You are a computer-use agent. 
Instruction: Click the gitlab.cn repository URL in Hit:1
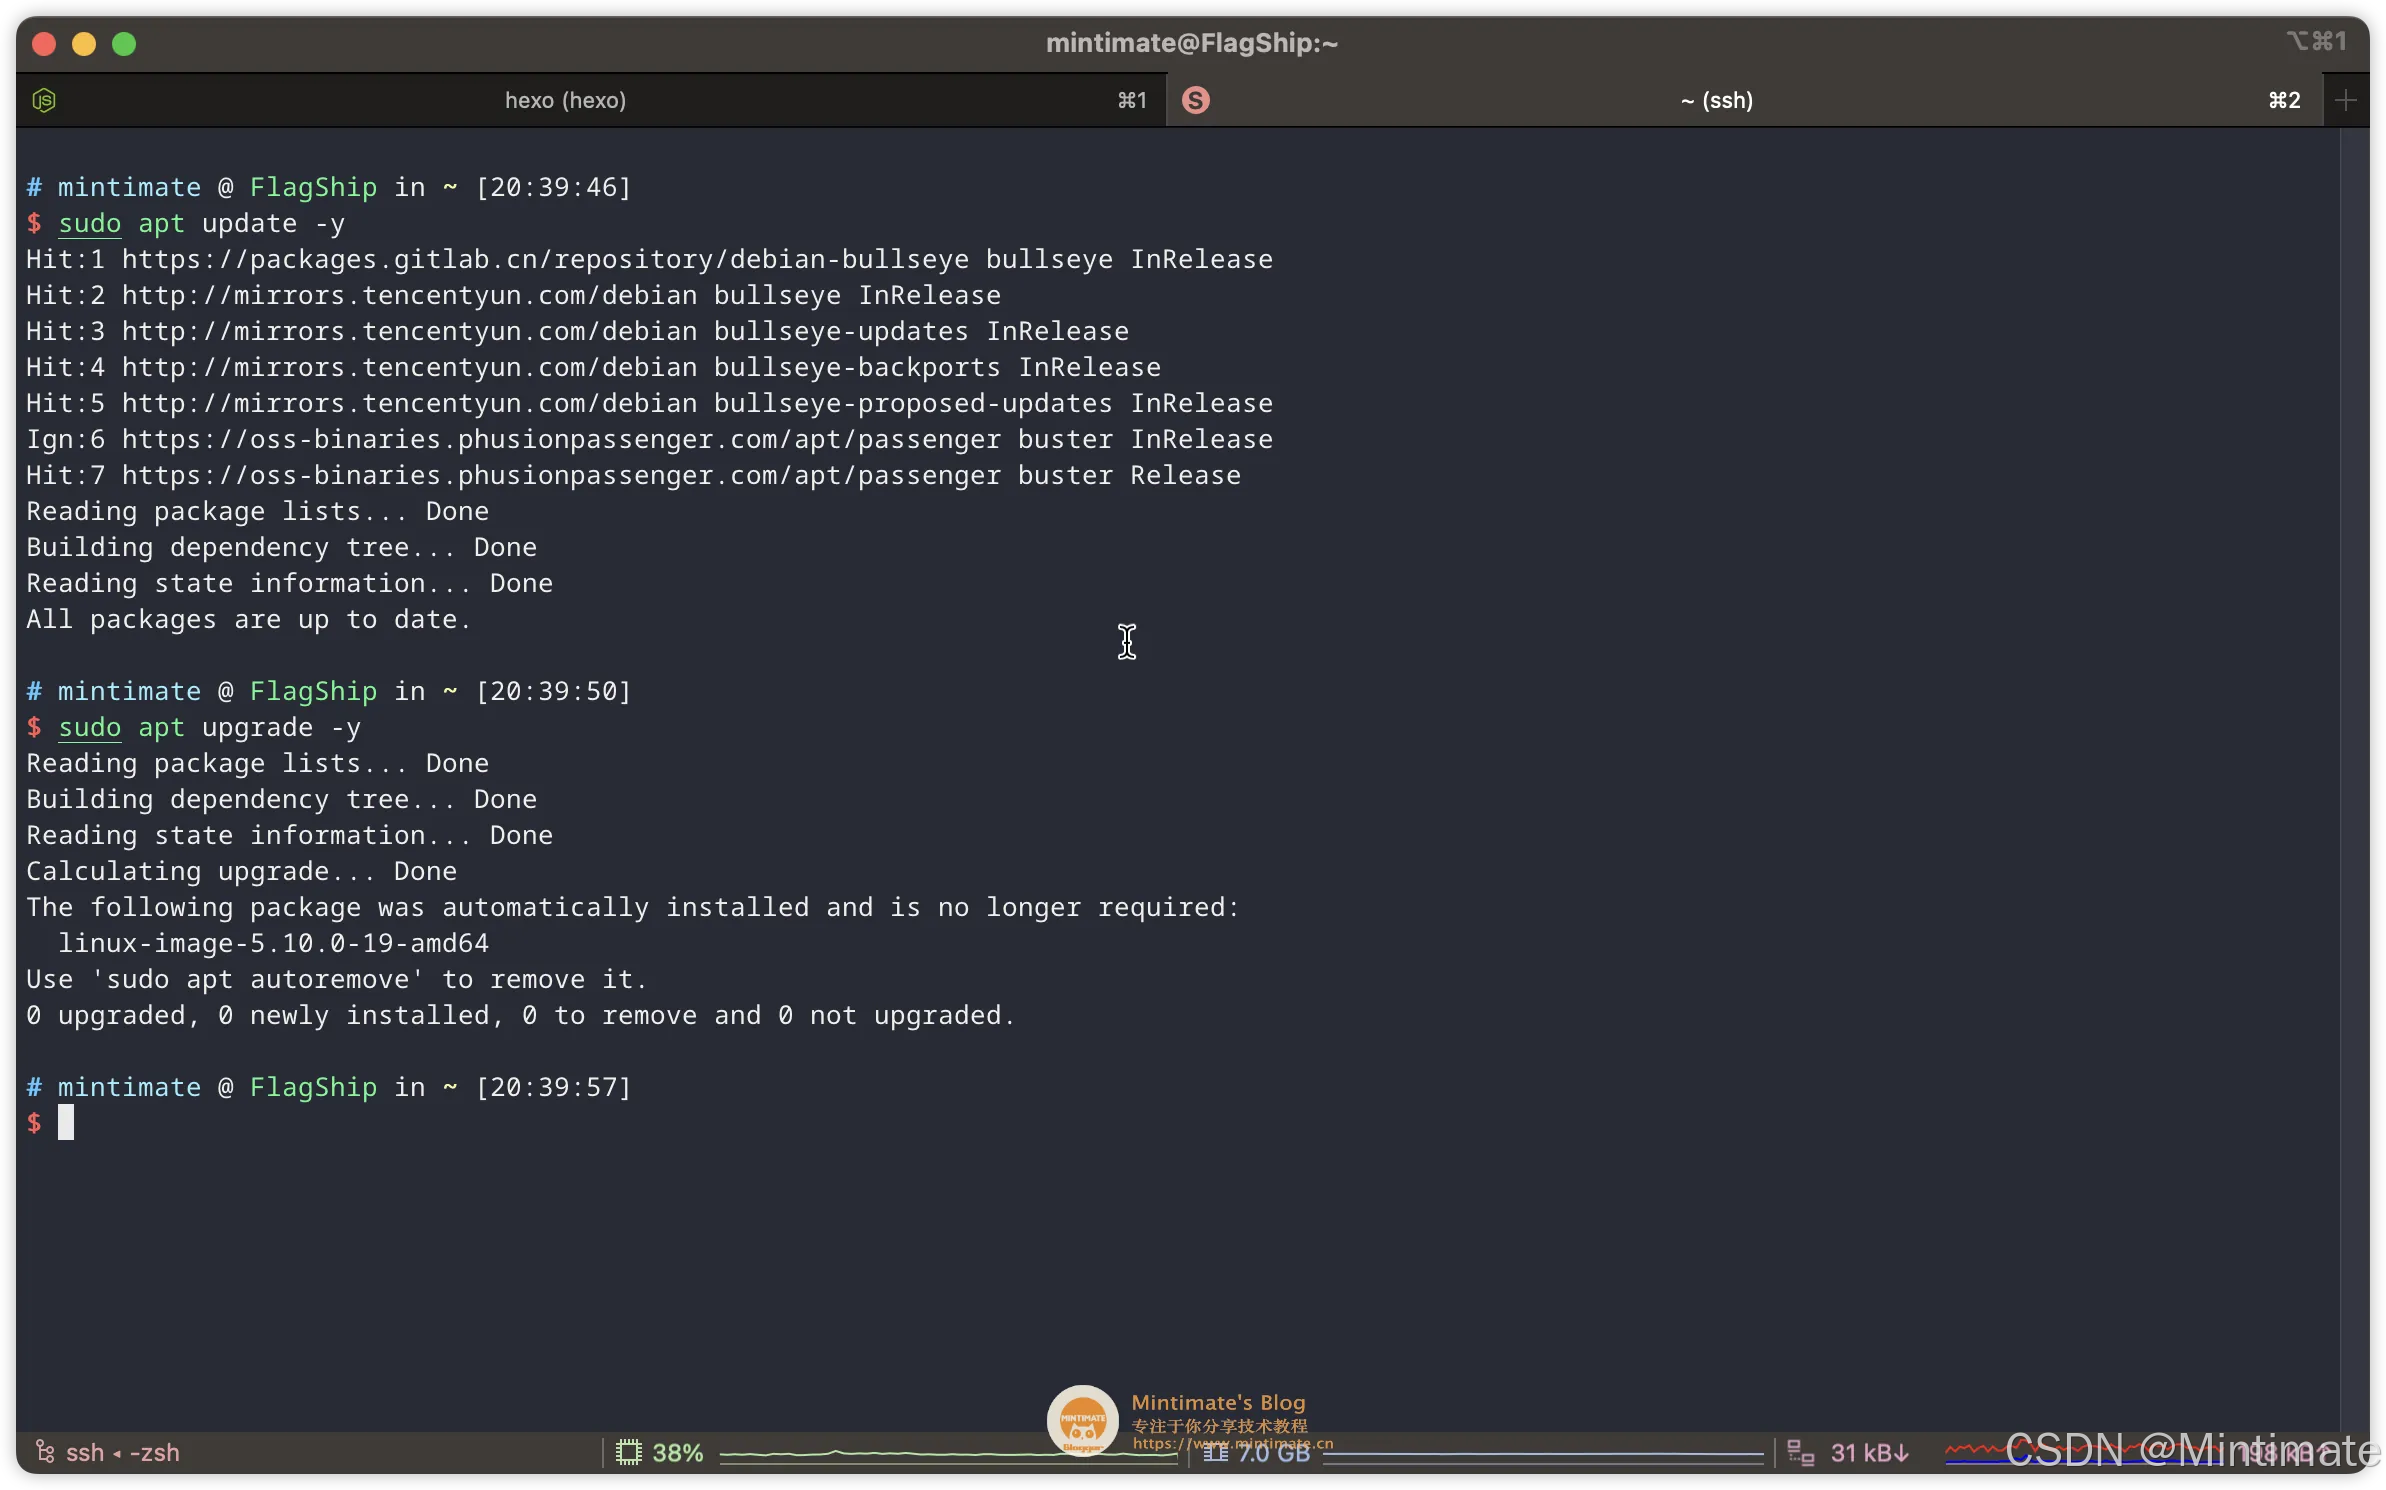(x=545, y=259)
